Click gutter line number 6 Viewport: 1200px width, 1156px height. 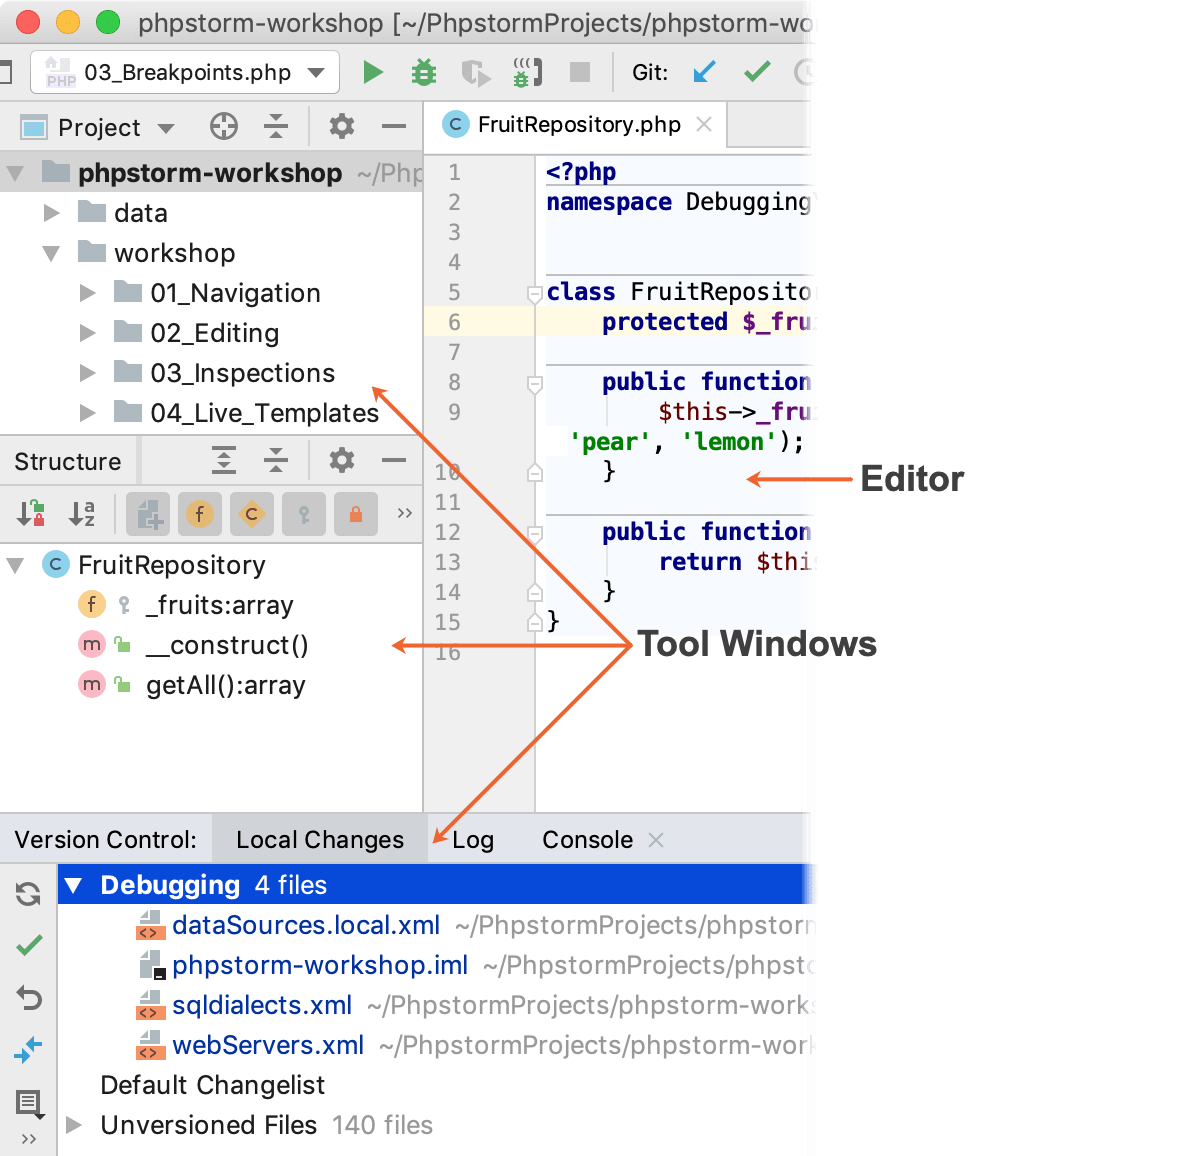click(x=454, y=322)
